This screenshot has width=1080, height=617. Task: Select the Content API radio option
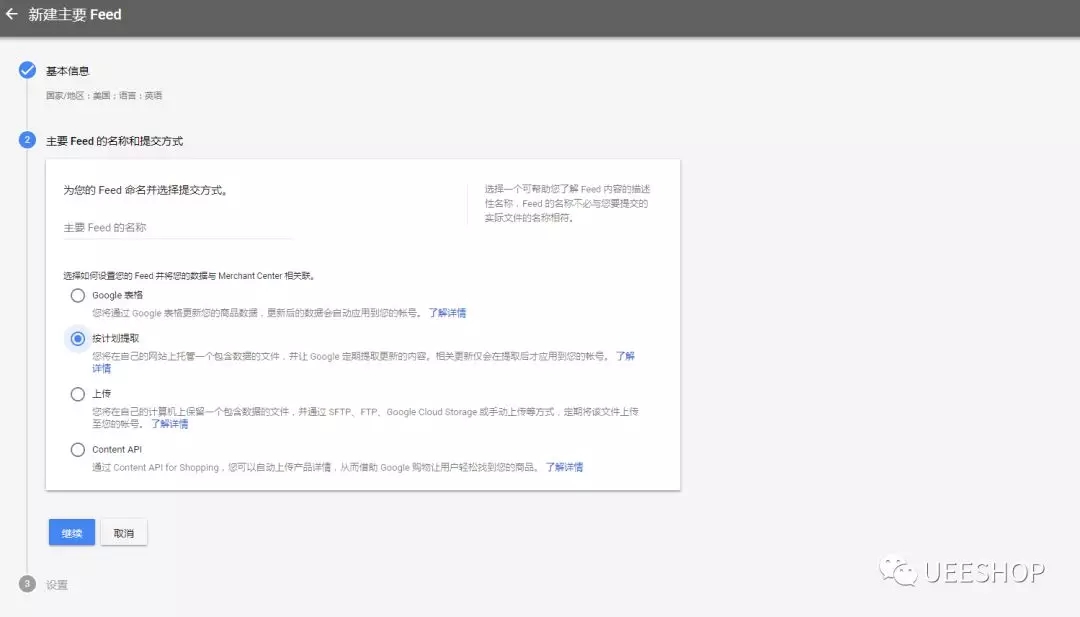pos(78,450)
